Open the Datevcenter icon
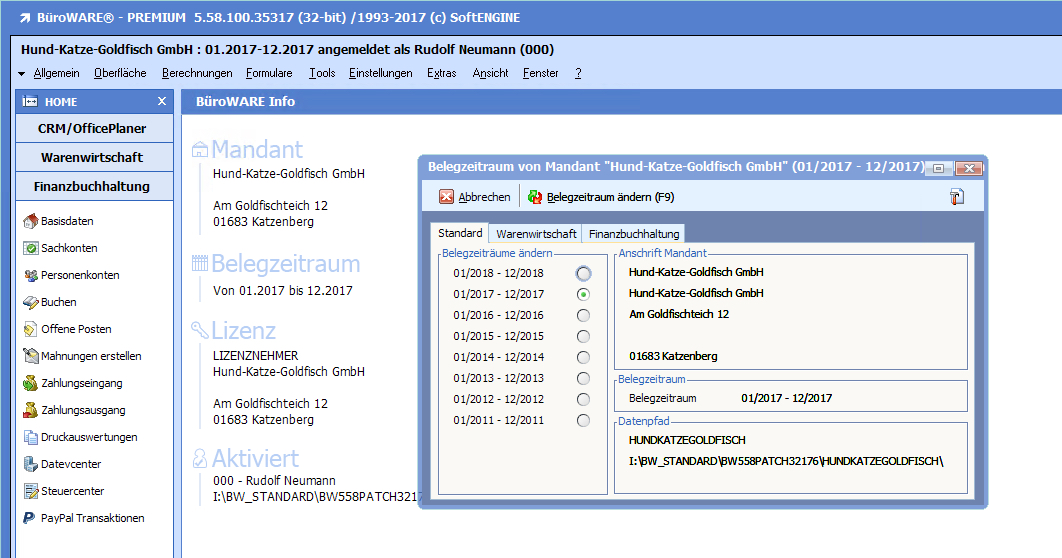Image resolution: width=1062 pixels, height=558 pixels. pyautogui.click(x=31, y=464)
